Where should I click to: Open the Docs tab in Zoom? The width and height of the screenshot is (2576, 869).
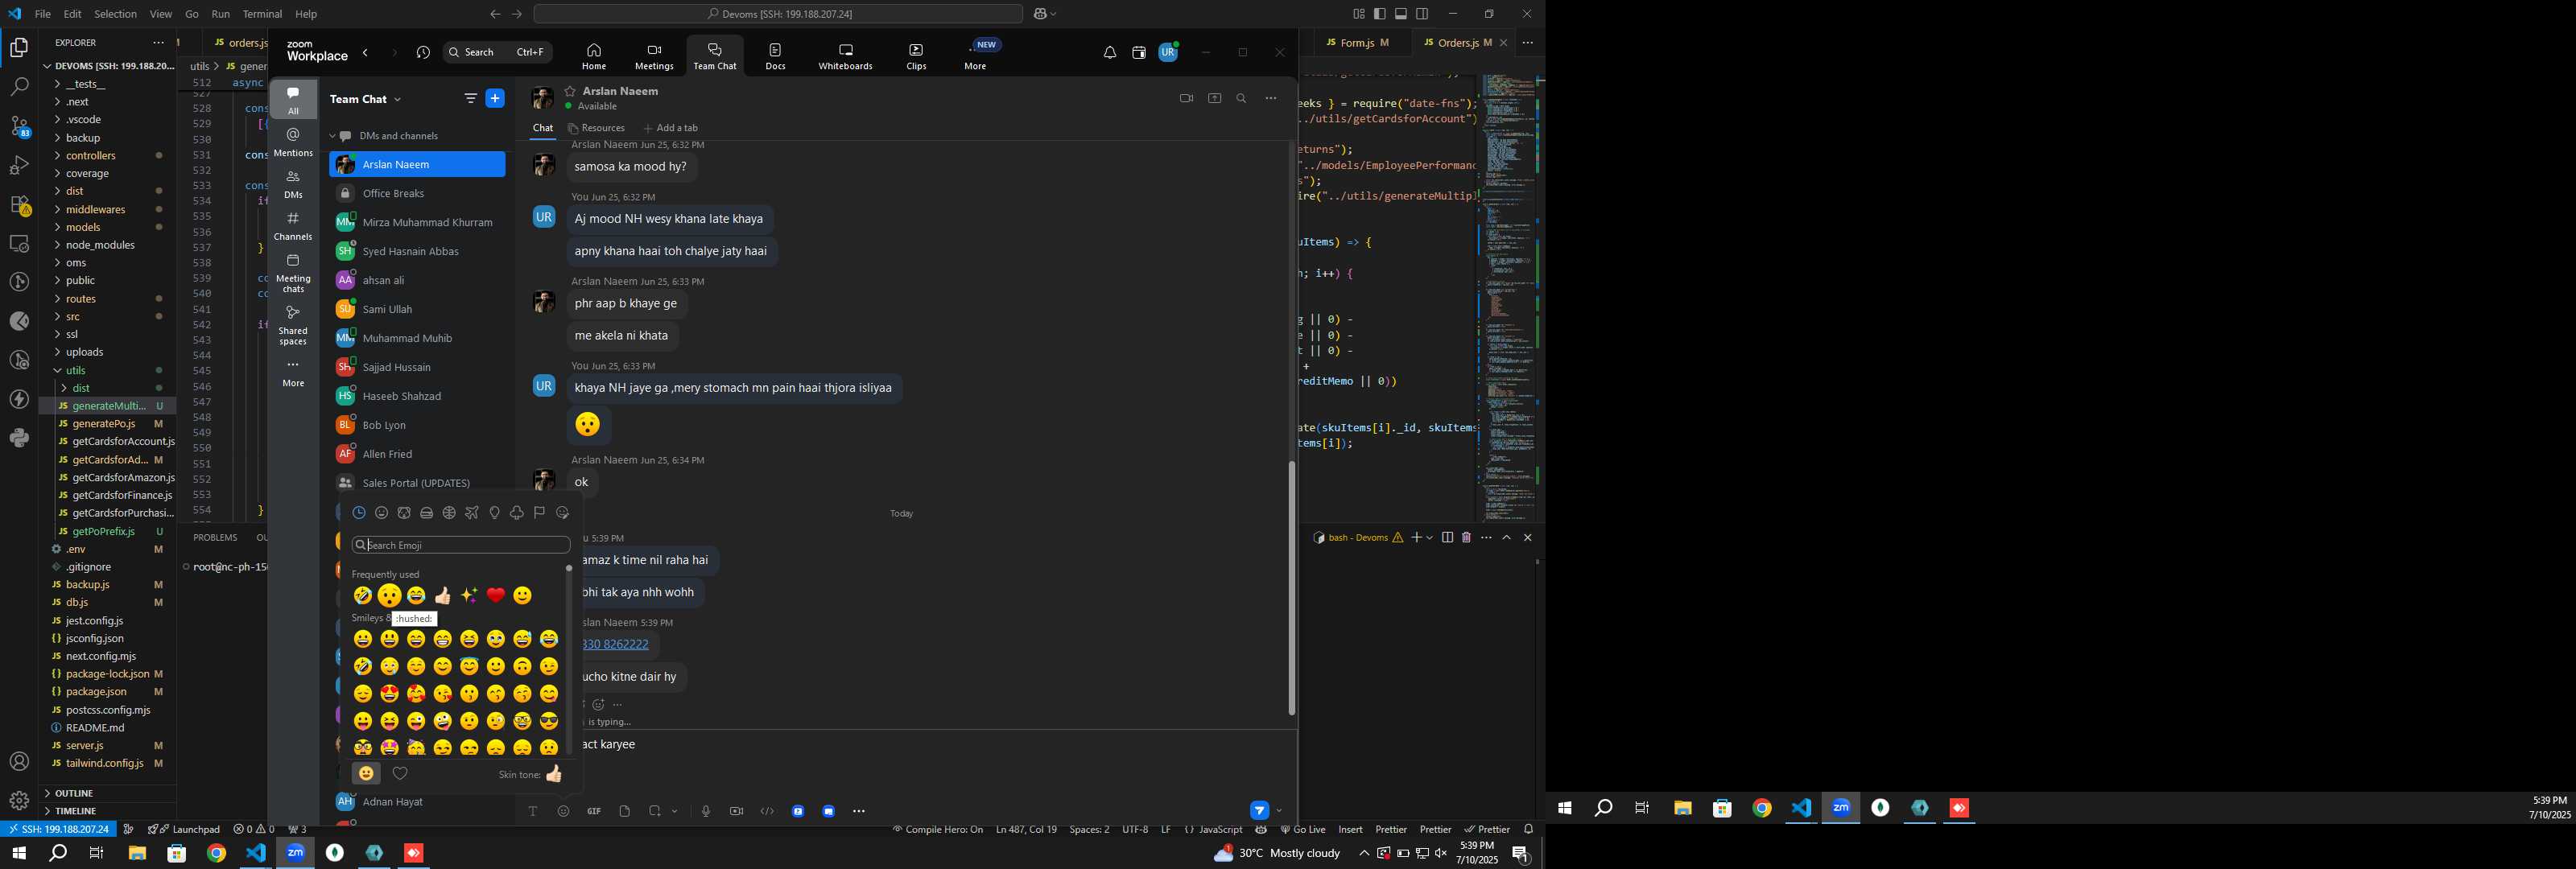tap(776, 56)
